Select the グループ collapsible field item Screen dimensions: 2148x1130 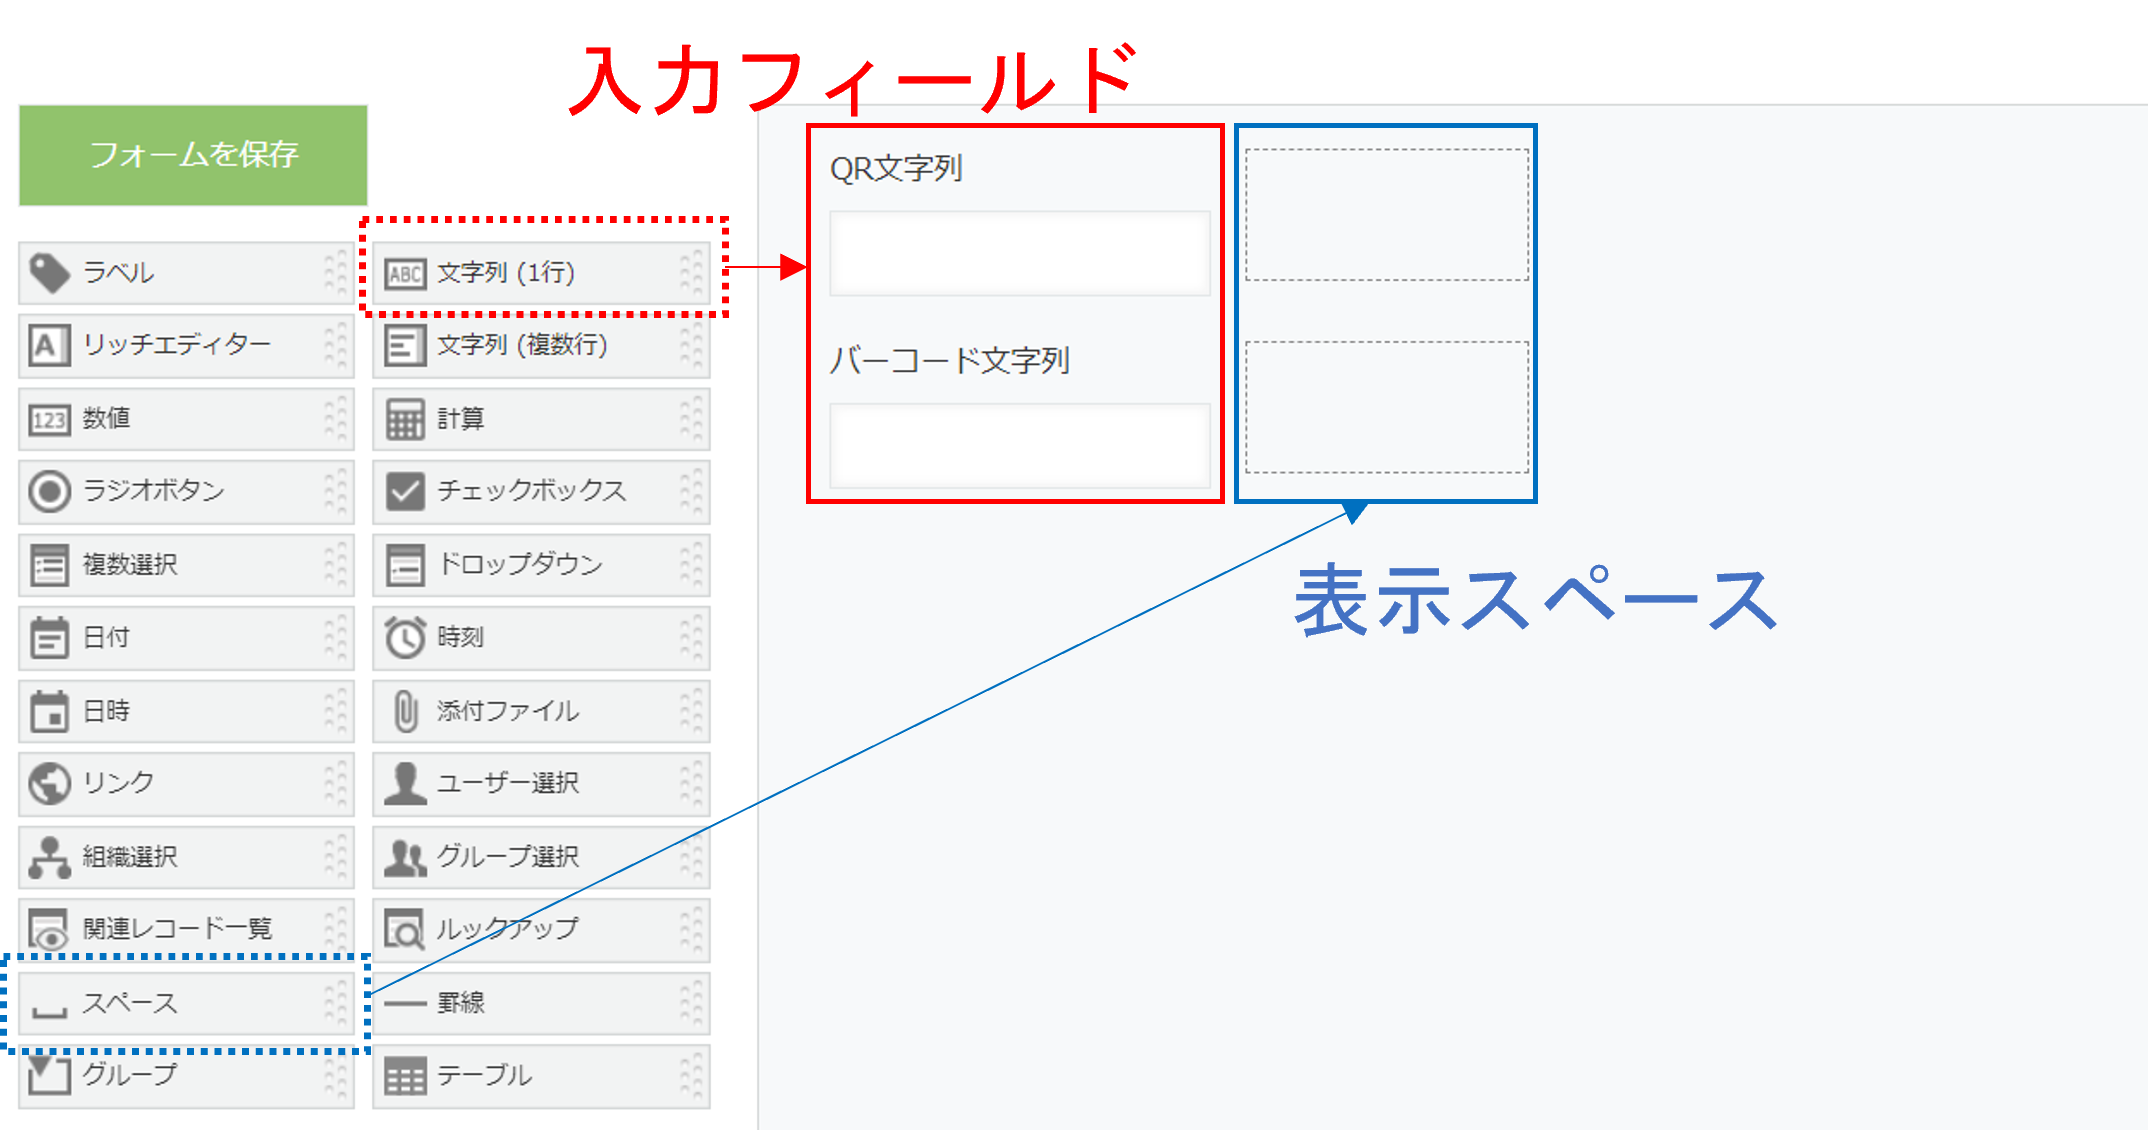[x=185, y=1076]
